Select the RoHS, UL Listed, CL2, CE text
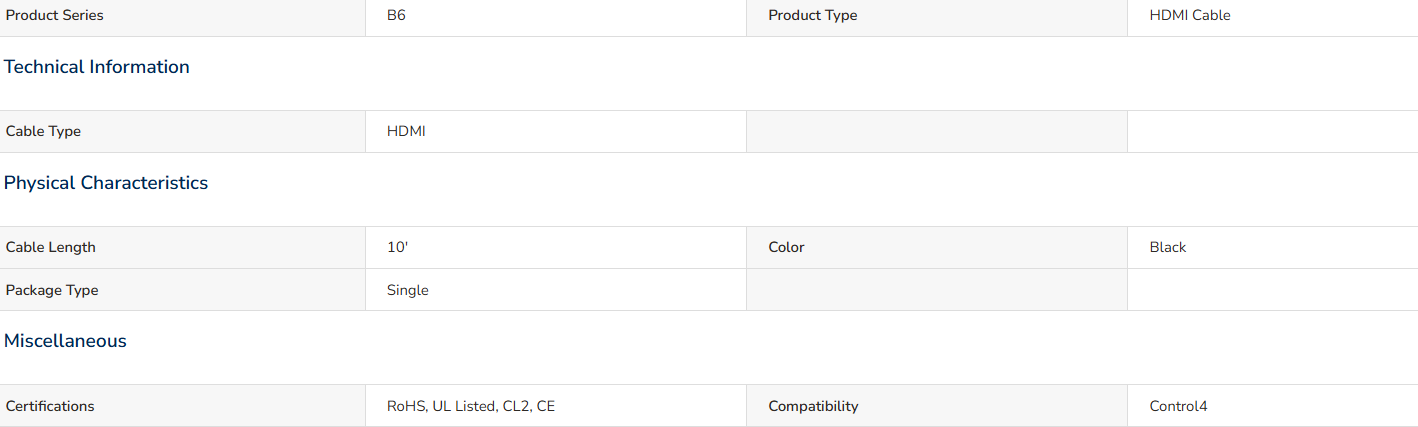This screenshot has width=1418, height=427. click(471, 406)
